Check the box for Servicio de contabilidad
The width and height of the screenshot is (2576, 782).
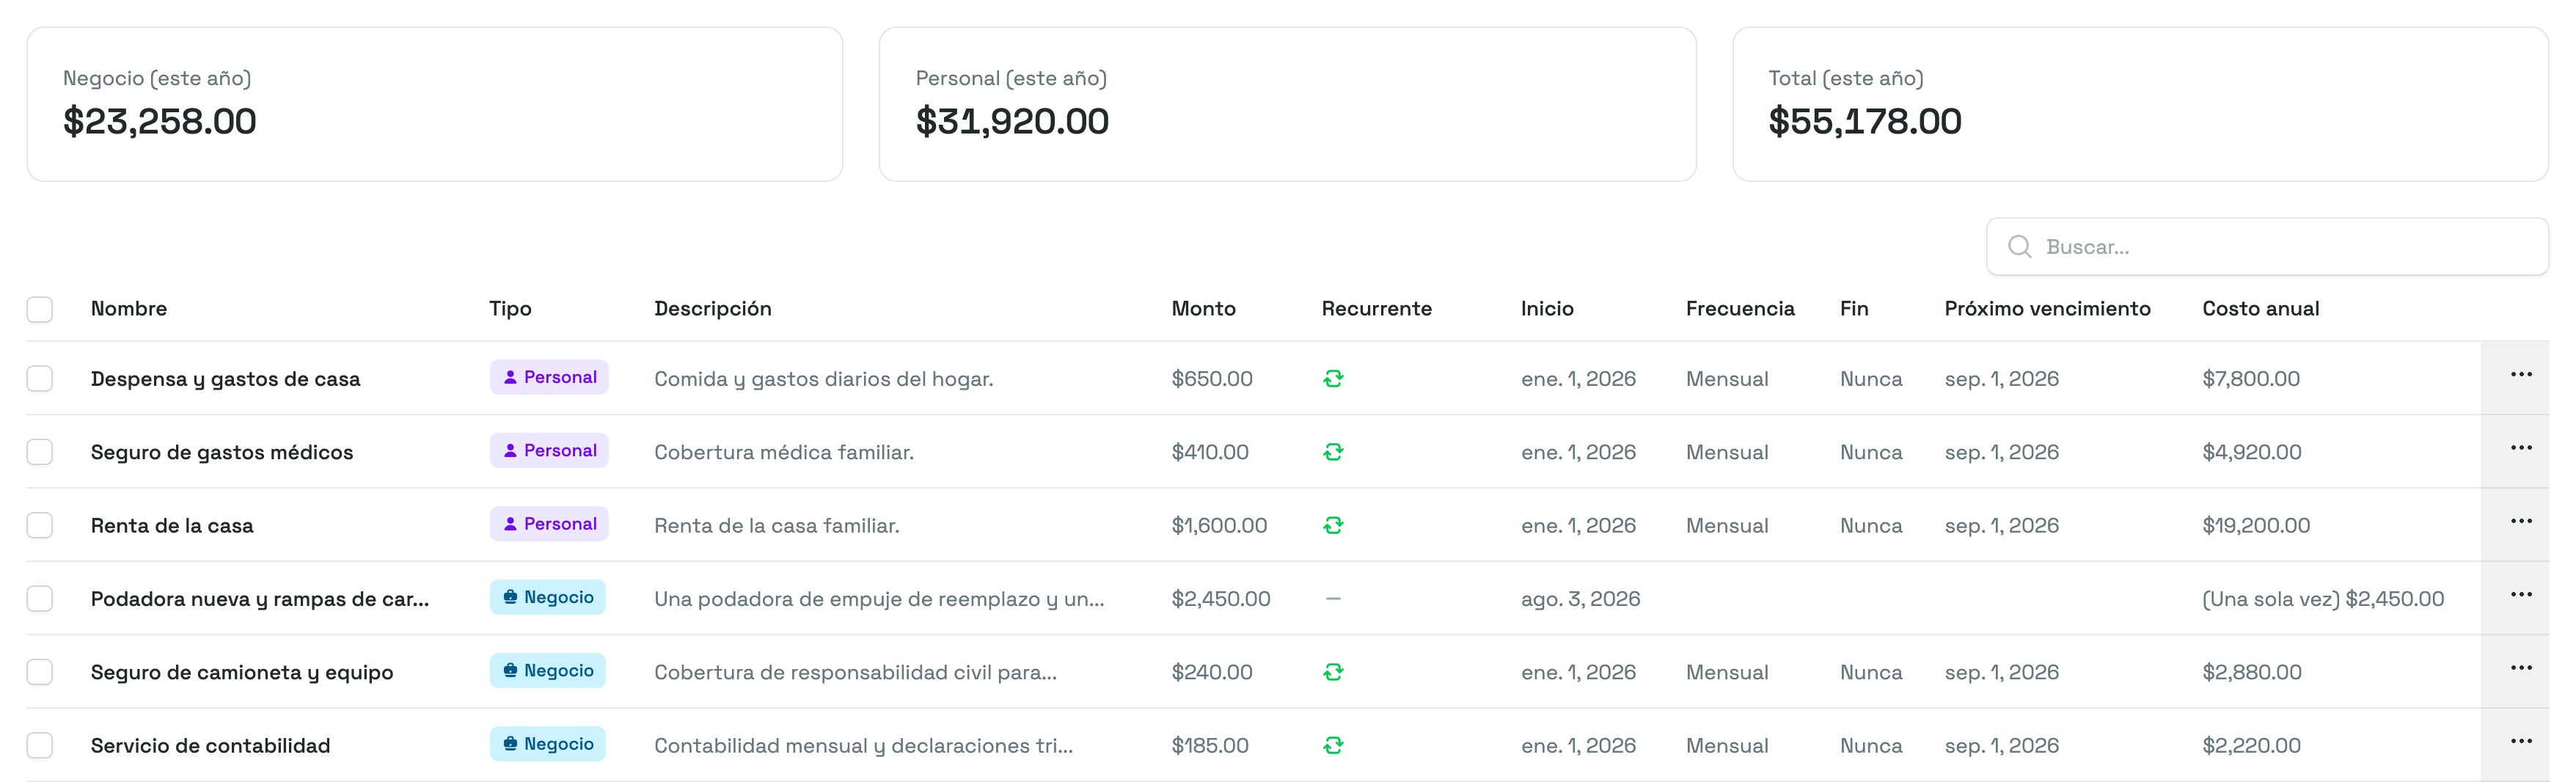(x=40, y=745)
